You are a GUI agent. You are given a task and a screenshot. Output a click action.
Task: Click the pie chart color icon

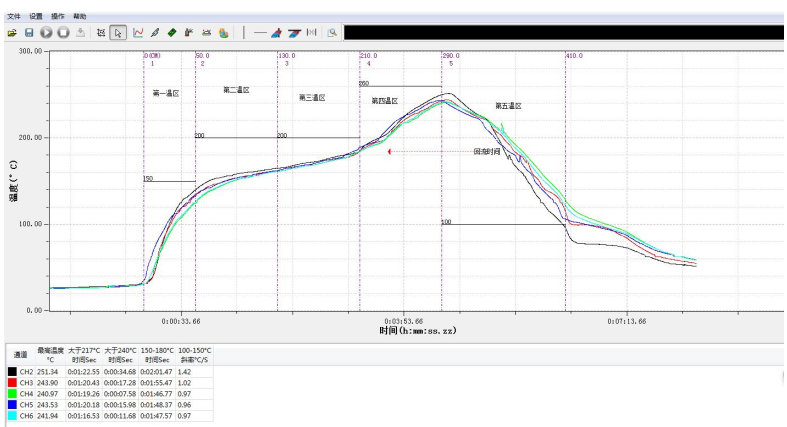(x=224, y=32)
